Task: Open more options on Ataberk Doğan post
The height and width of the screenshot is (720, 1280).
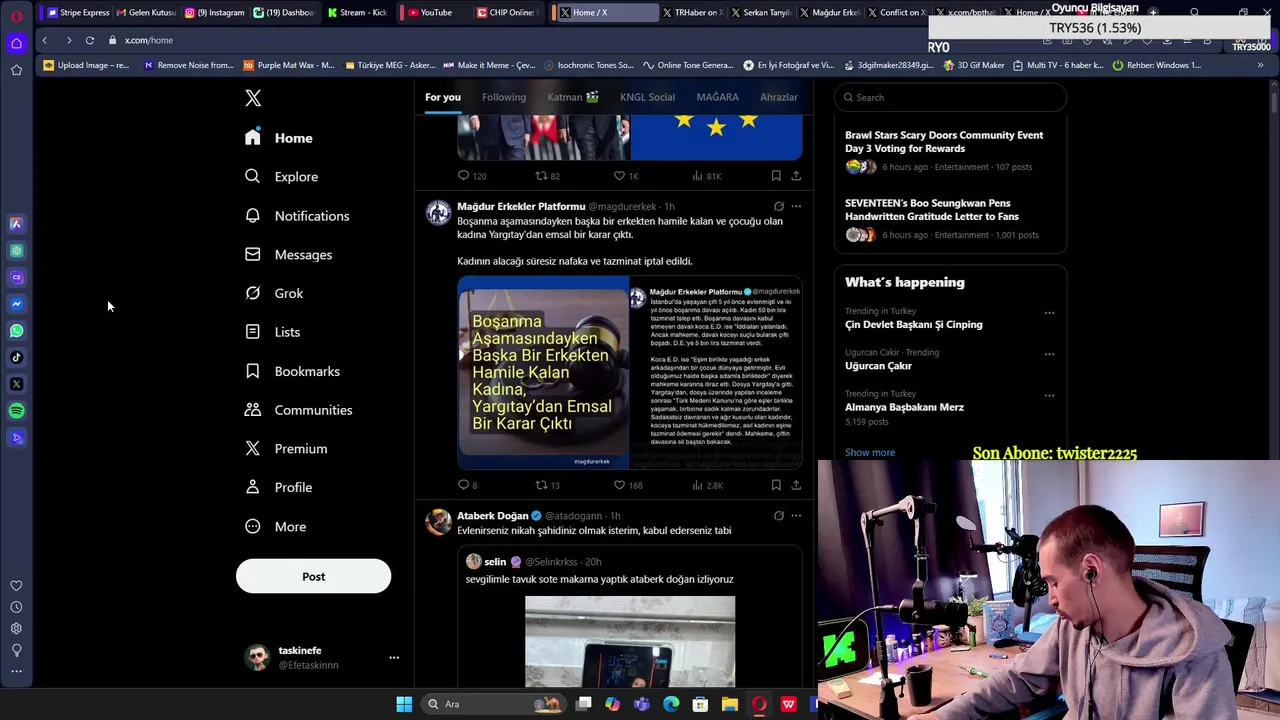Action: 796,516
